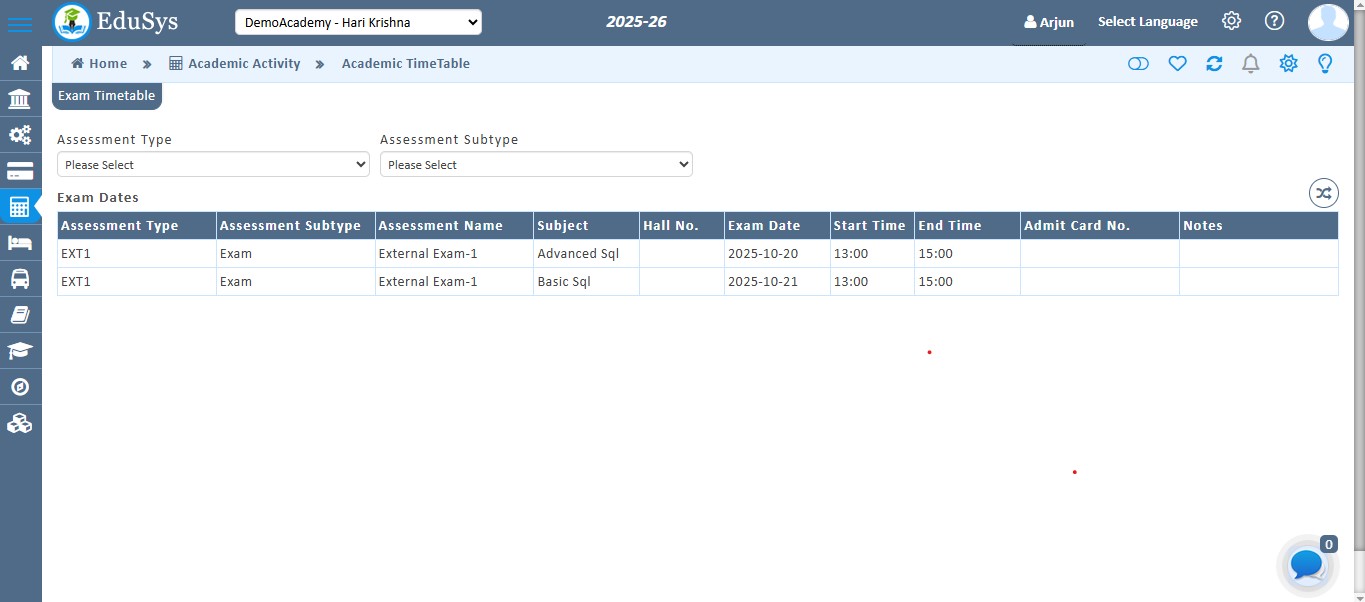Refresh the page using sync icon
Viewport: 1365px width, 602px height.
coord(1214,64)
